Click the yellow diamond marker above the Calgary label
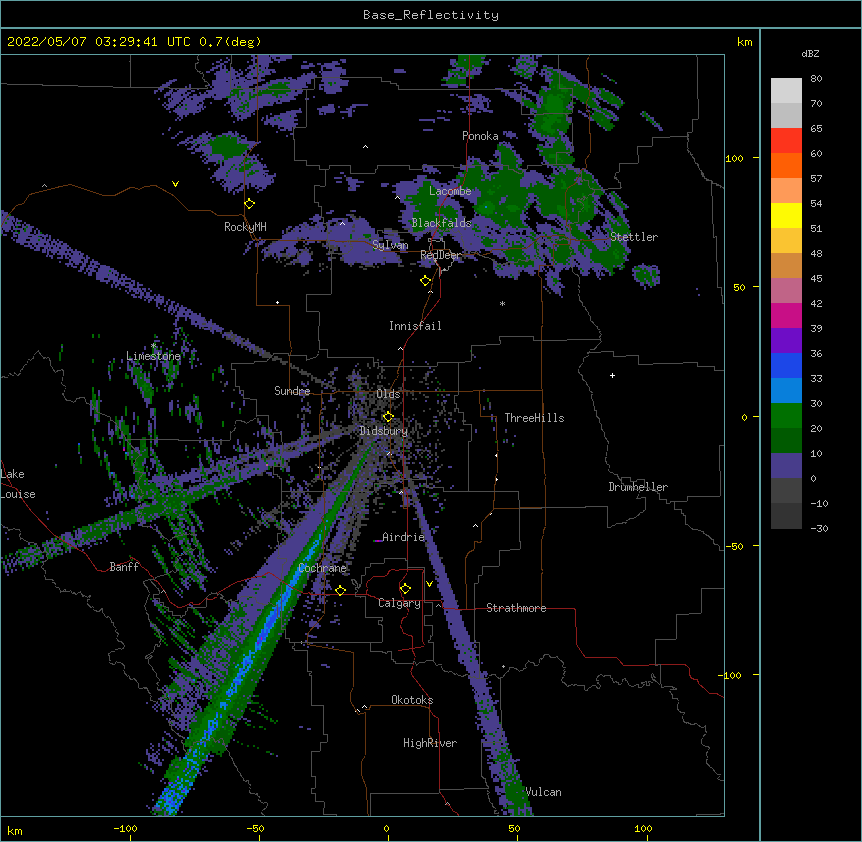 tap(405, 589)
